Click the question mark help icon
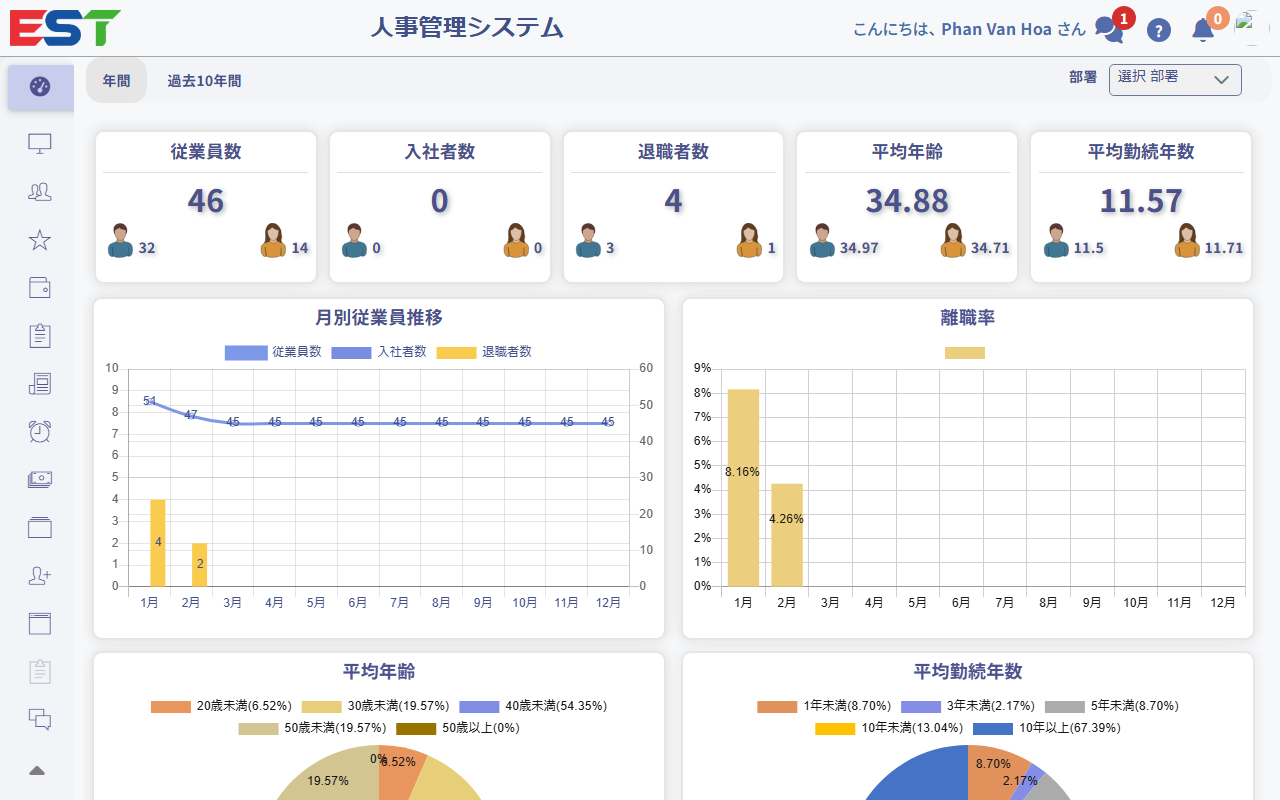Screen dimensions: 1280x800 pos(1159,30)
